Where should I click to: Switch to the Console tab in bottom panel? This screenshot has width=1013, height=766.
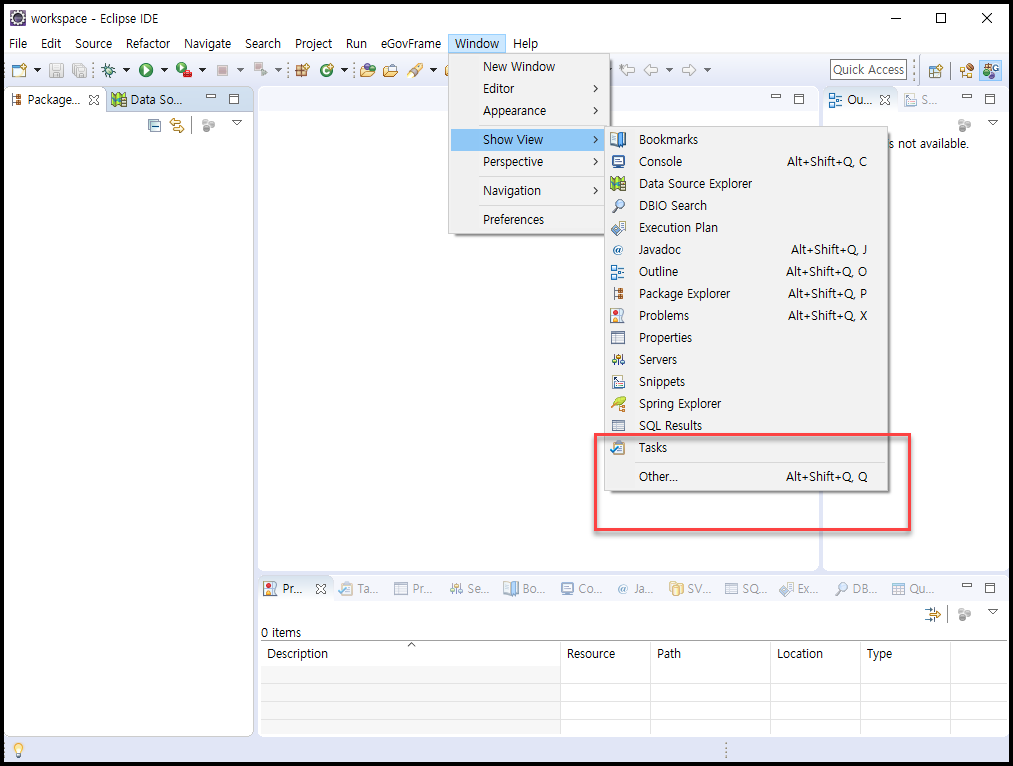pos(581,588)
